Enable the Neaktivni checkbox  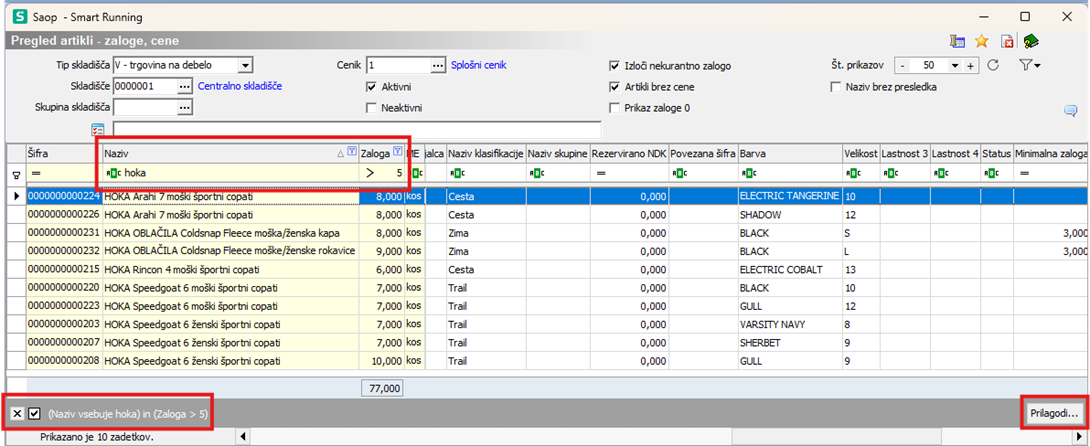point(371,108)
